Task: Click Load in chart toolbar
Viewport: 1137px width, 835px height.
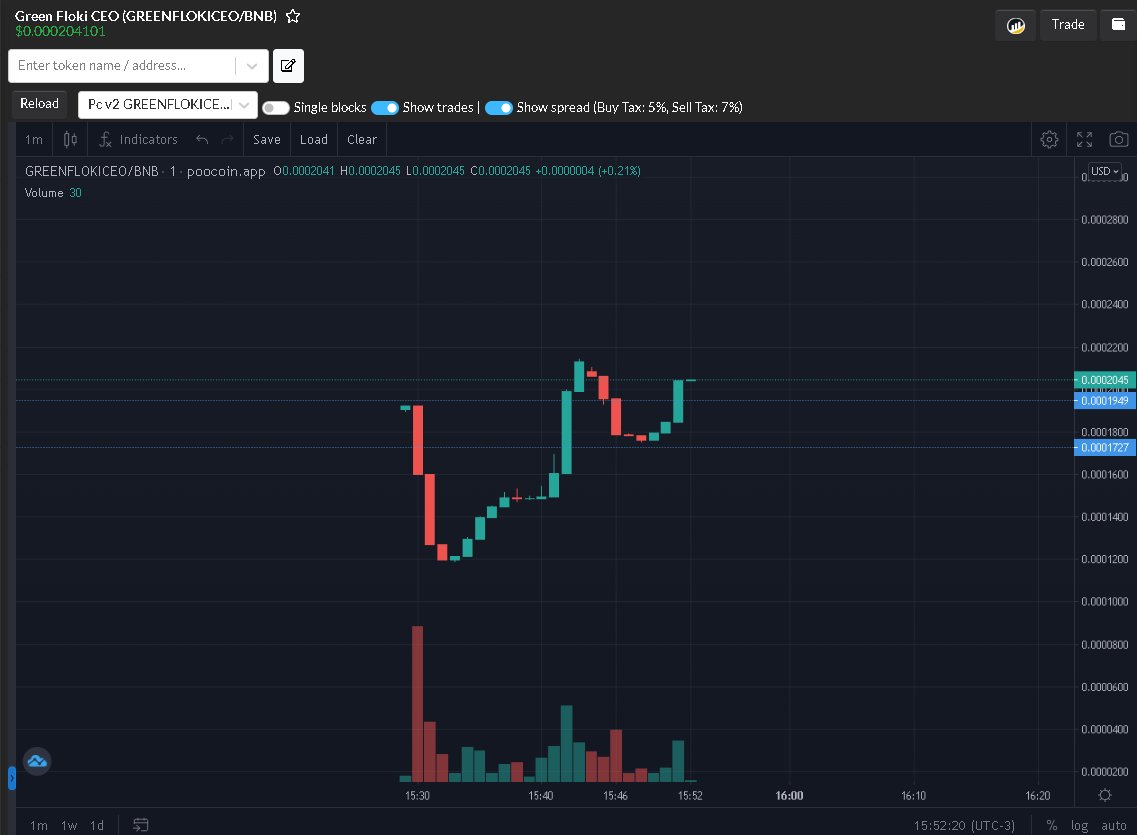Action: [x=314, y=139]
